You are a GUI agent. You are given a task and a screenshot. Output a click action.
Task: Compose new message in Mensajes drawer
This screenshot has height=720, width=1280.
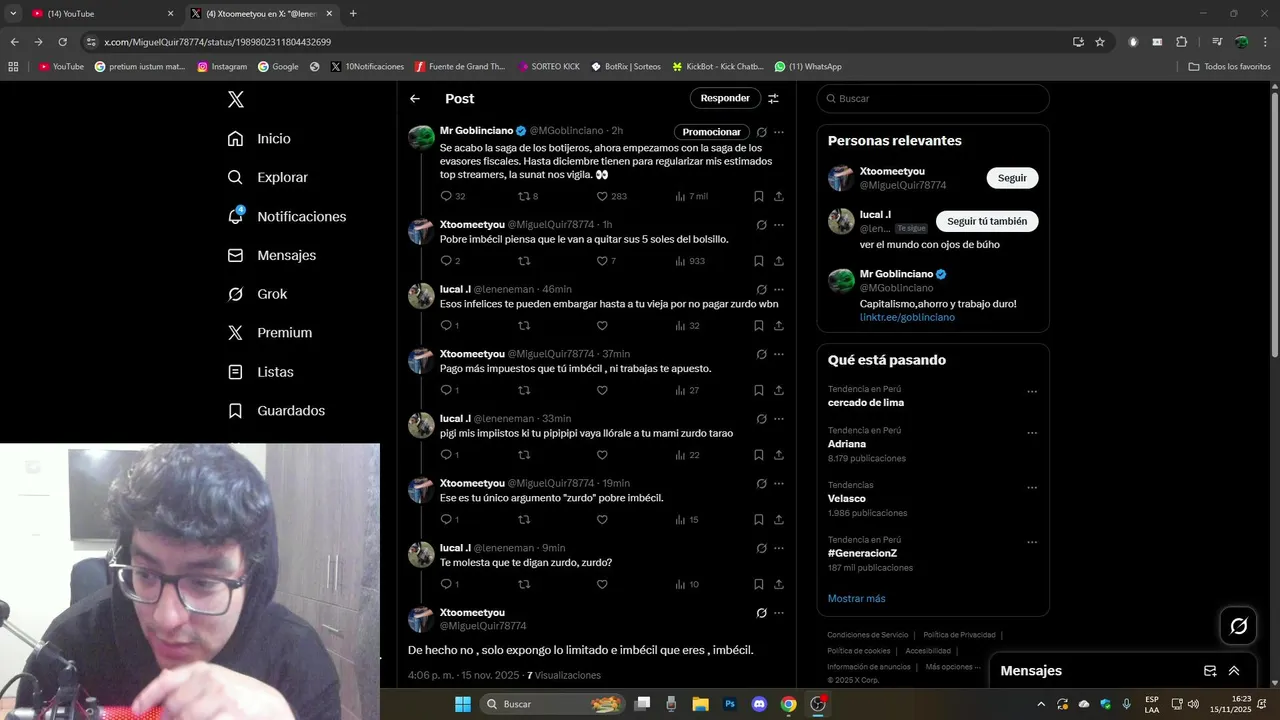(1210, 671)
